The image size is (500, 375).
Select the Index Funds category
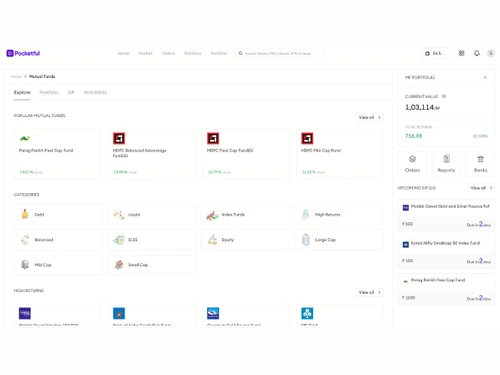point(246,215)
